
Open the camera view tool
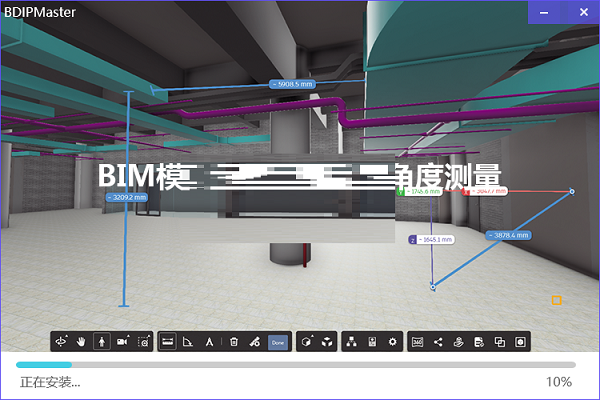122,342
